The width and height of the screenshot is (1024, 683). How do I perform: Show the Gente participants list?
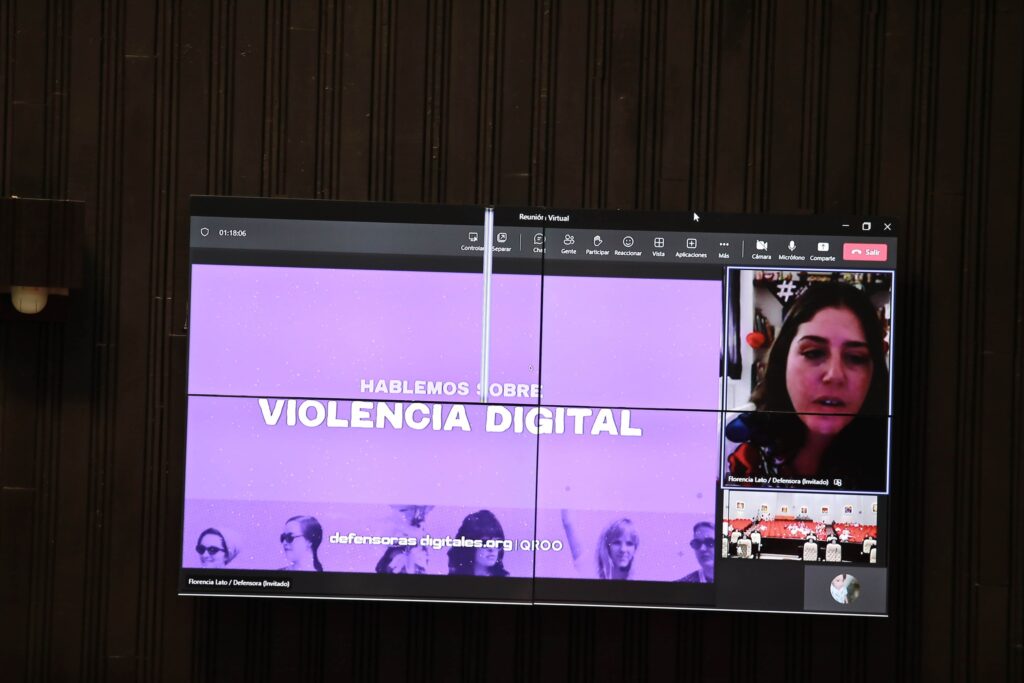[x=569, y=244]
